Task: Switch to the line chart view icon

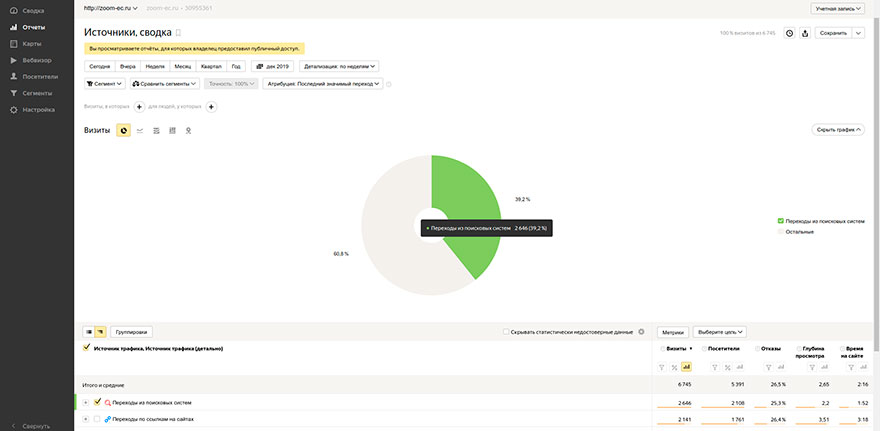Action: pyautogui.click(x=140, y=130)
